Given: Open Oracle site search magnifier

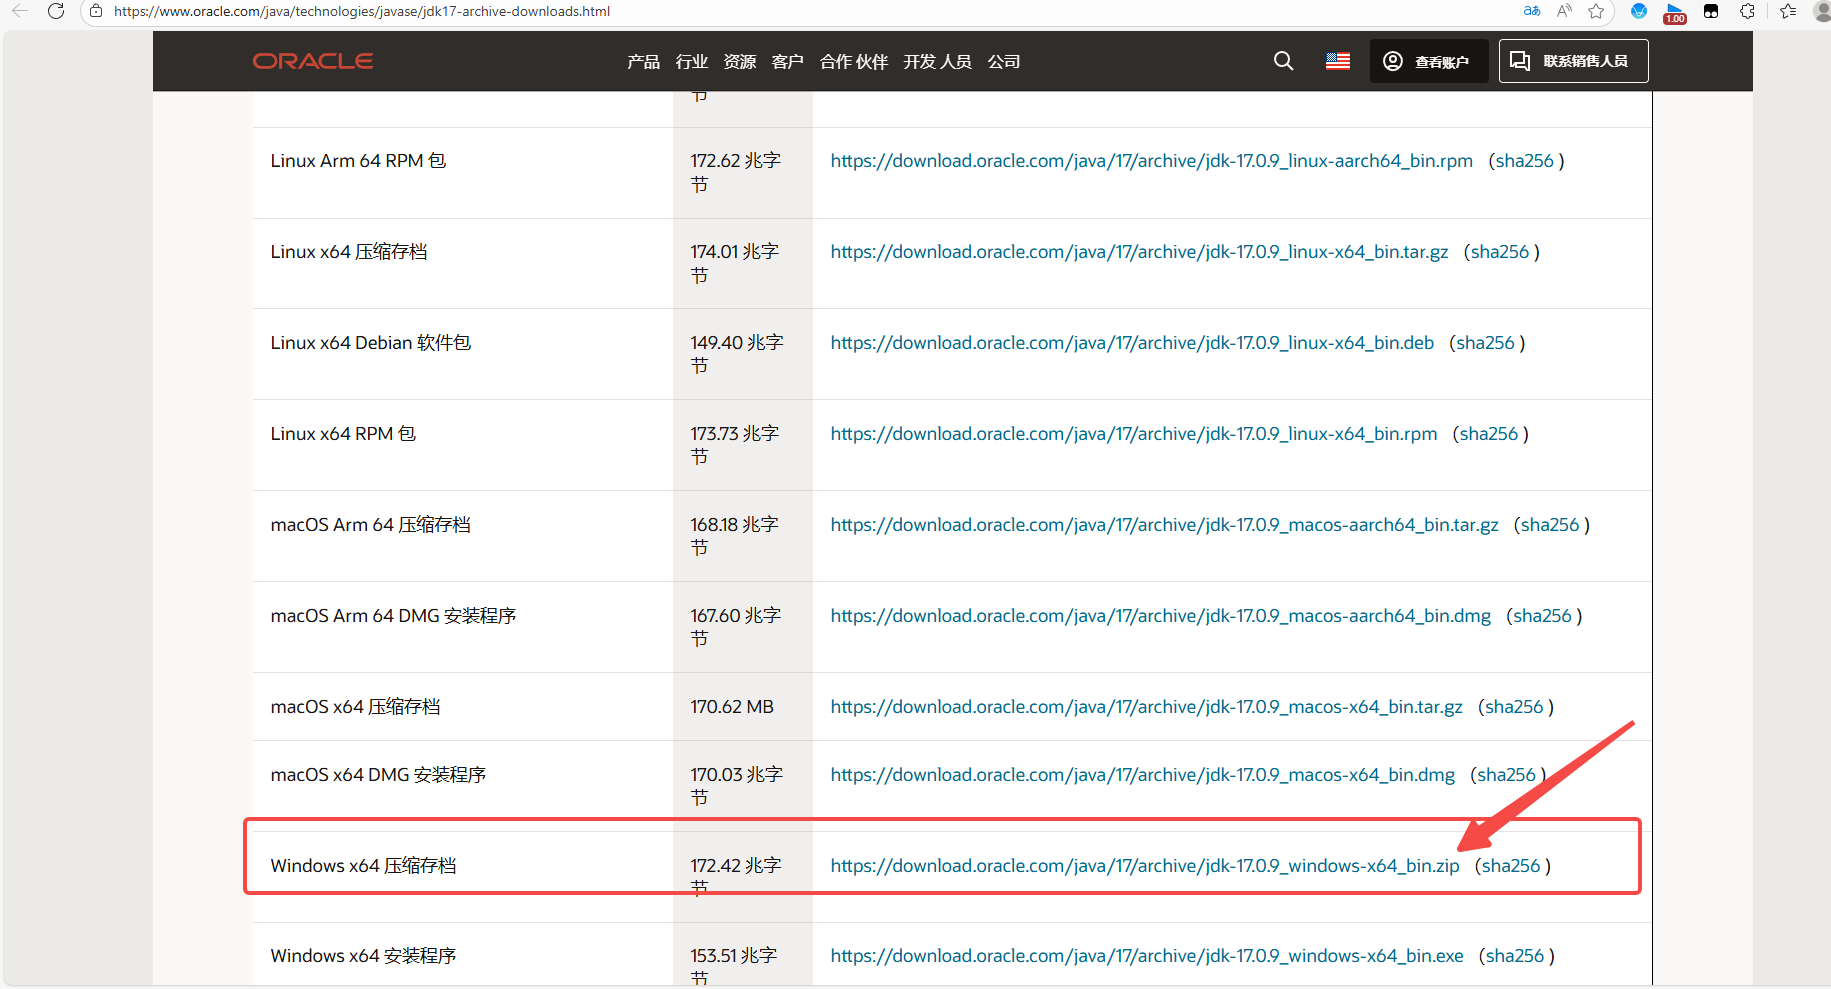Looking at the screenshot, I should click(x=1283, y=61).
